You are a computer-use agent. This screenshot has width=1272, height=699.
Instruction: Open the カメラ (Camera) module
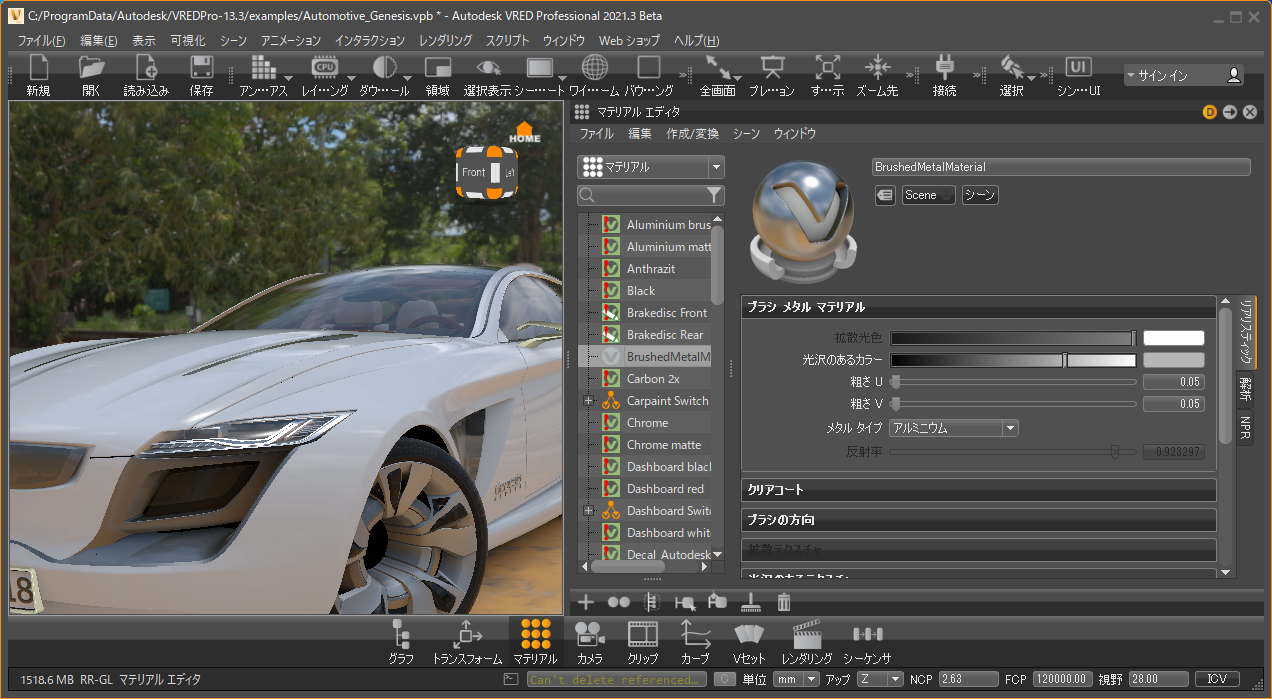pos(589,642)
